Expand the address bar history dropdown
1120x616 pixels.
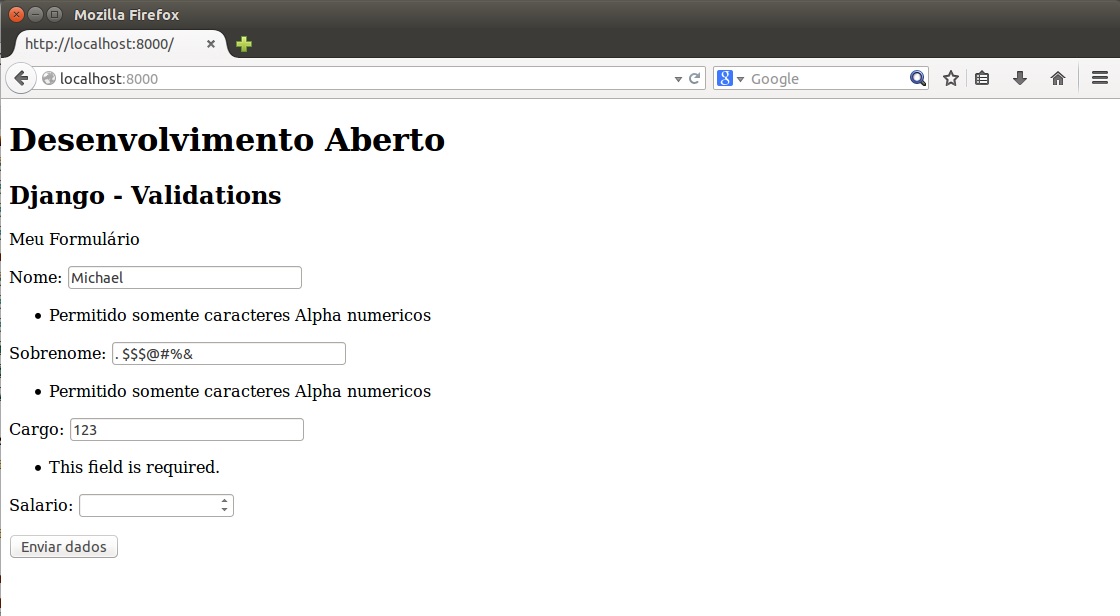pos(678,78)
